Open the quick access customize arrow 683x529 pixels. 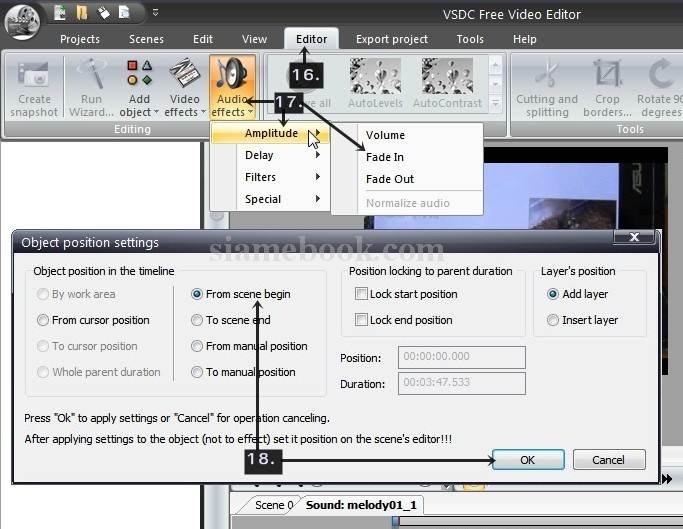click(155, 13)
